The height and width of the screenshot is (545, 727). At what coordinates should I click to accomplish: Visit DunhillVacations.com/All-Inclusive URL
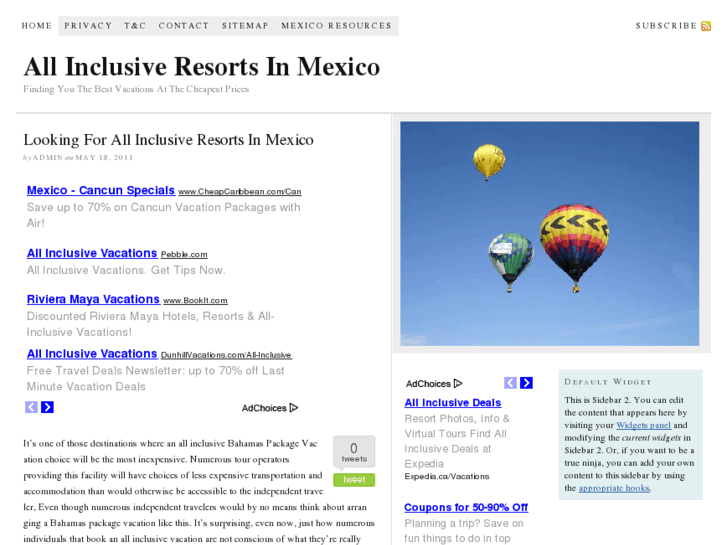coord(226,355)
